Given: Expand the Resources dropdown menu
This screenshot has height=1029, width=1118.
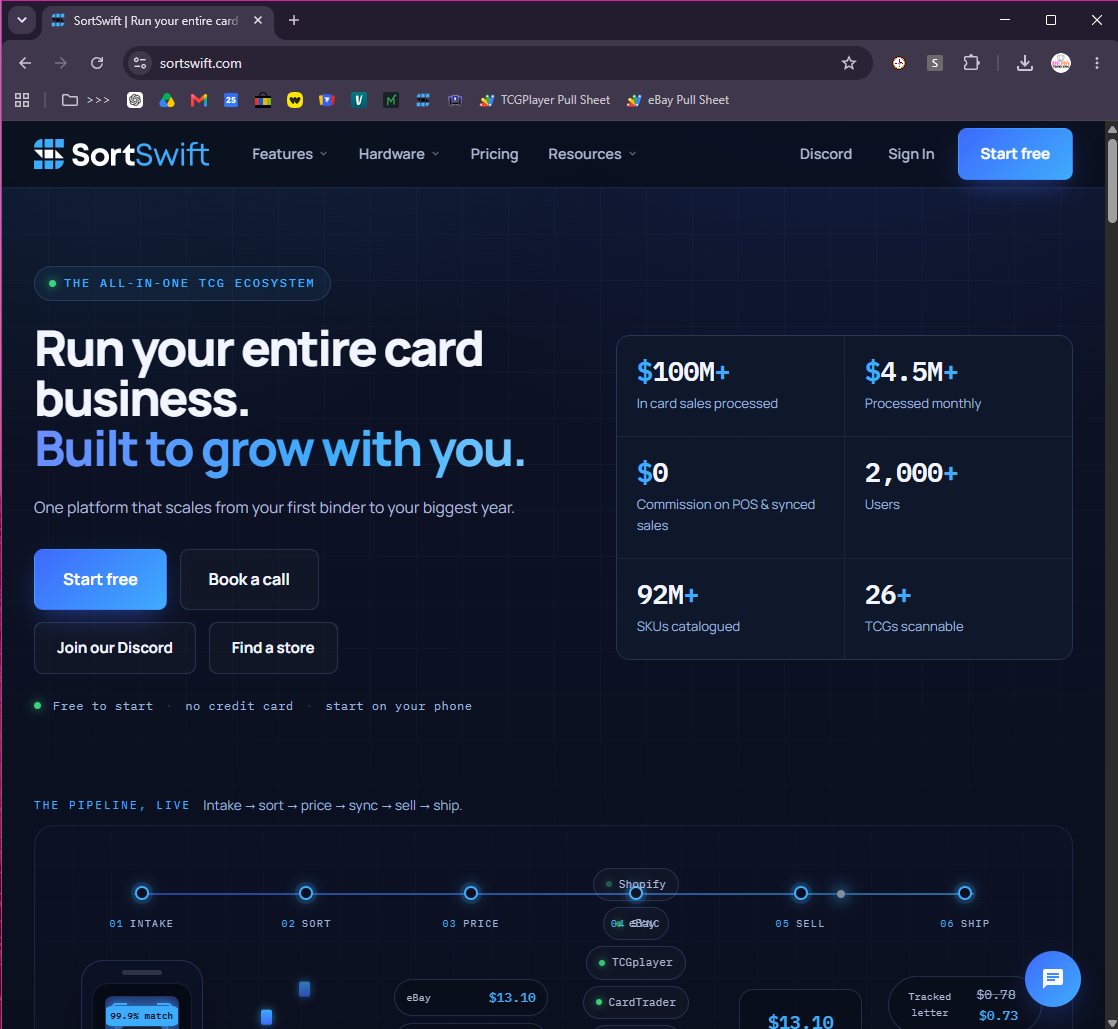Looking at the screenshot, I should (592, 154).
